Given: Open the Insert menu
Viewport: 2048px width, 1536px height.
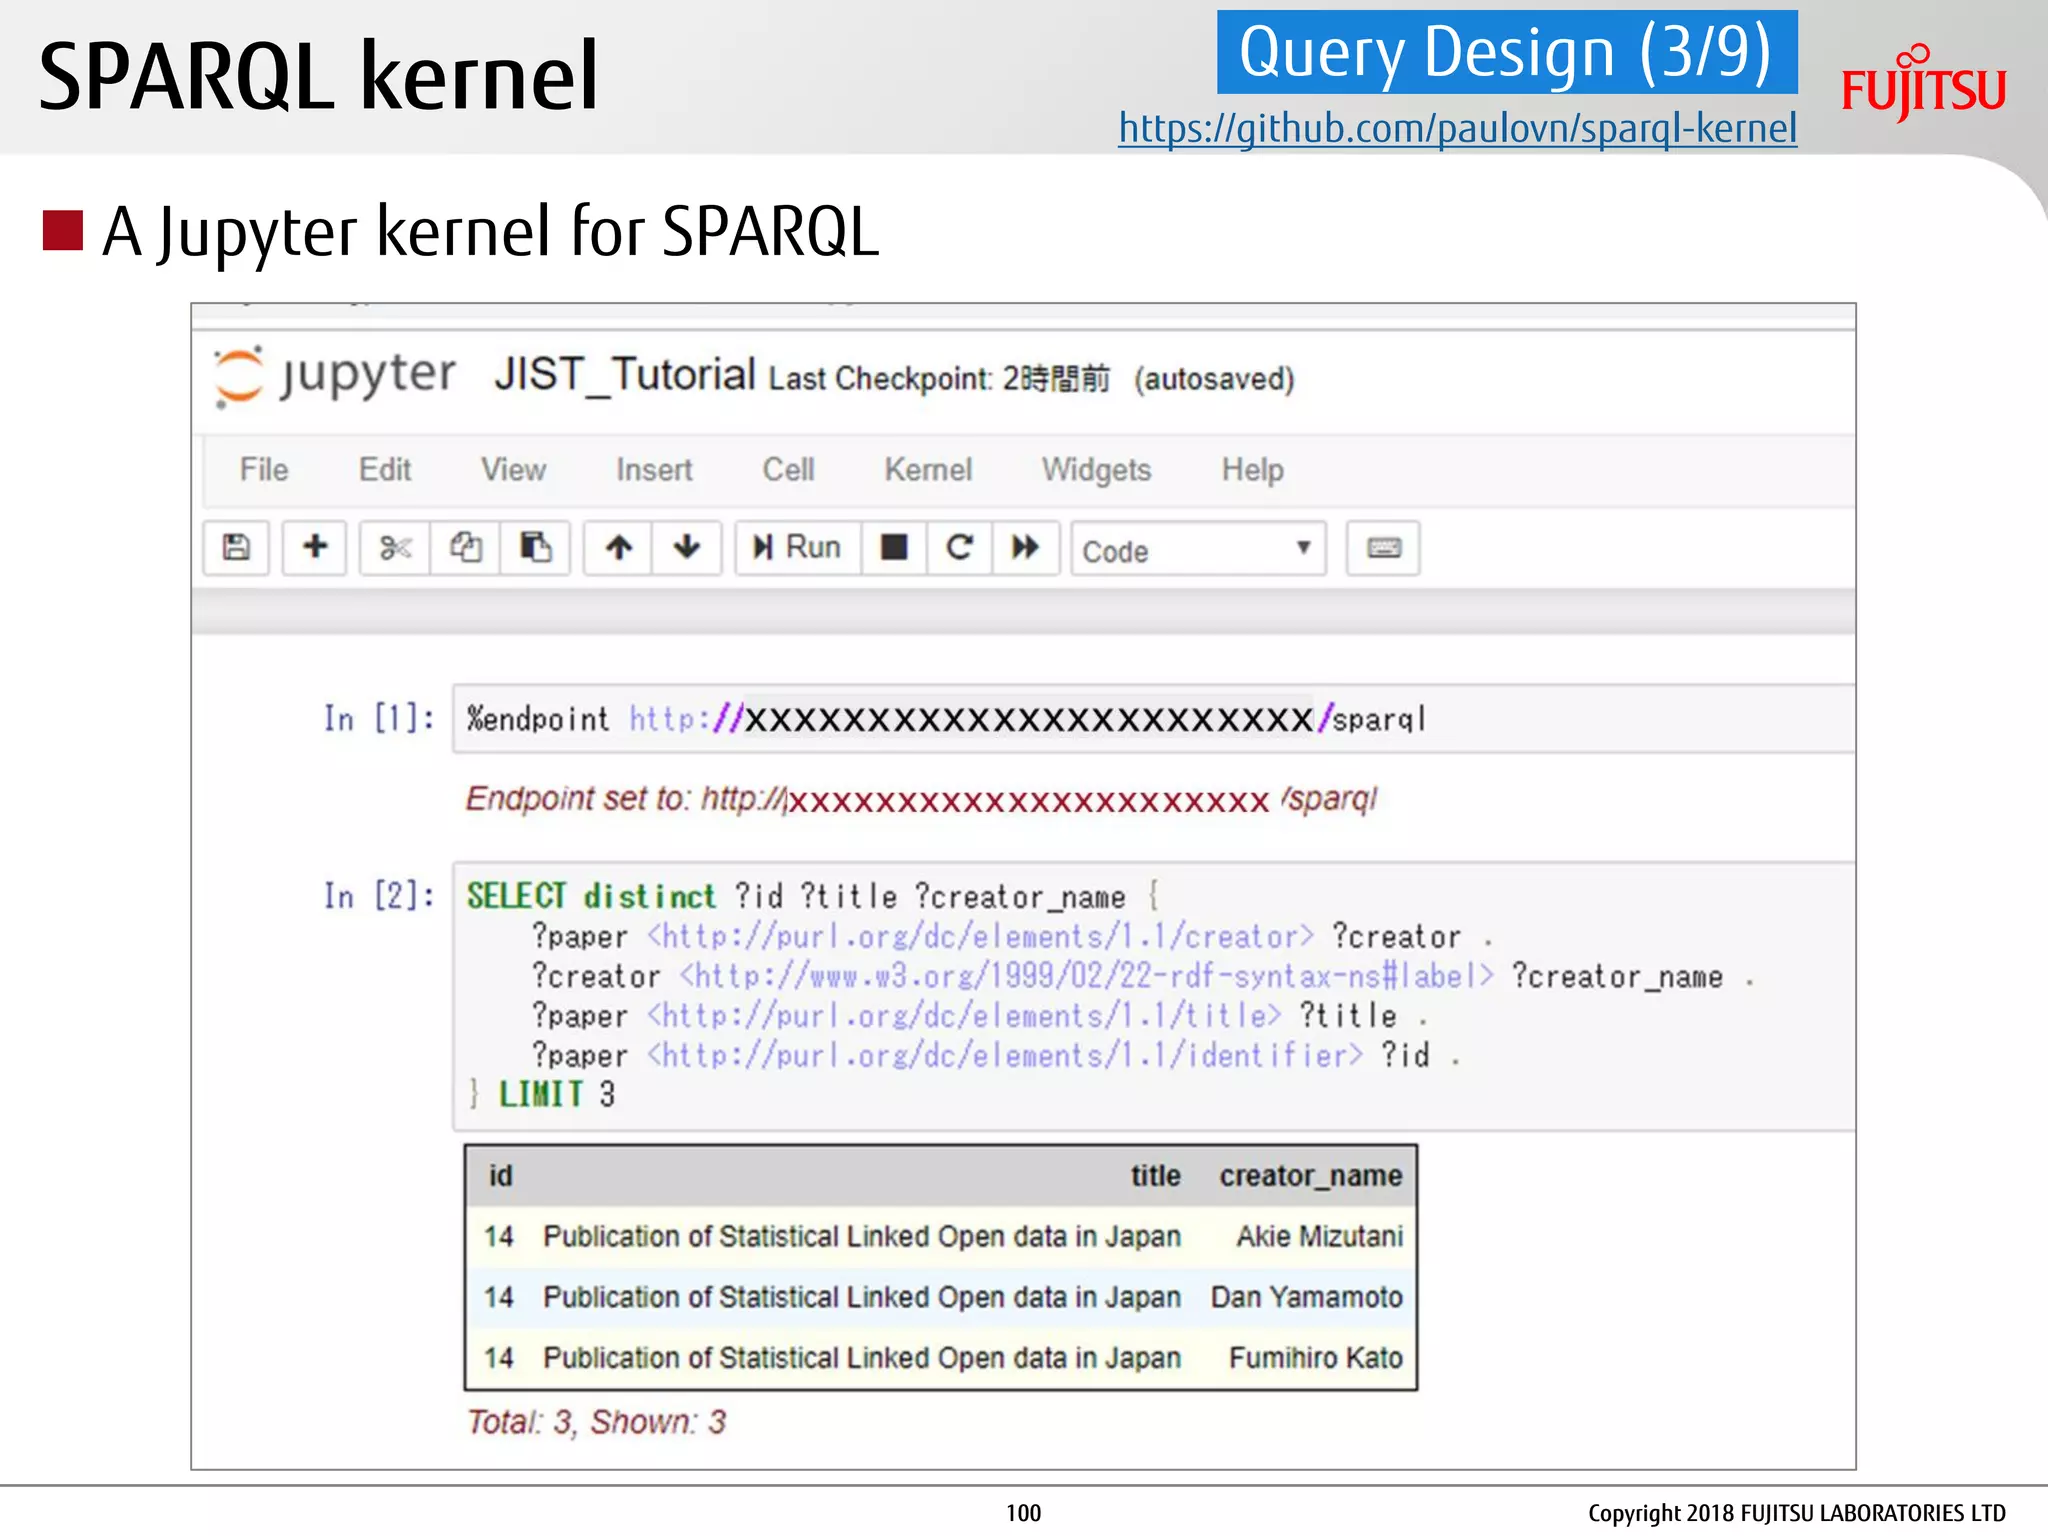Looking at the screenshot, I should (654, 469).
